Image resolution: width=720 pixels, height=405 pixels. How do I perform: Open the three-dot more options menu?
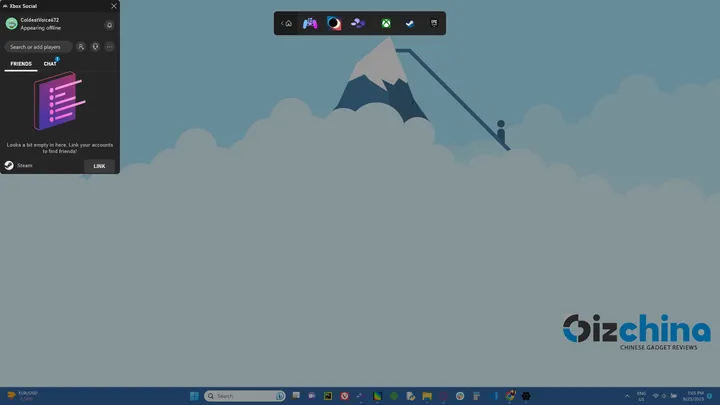[109, 47]
